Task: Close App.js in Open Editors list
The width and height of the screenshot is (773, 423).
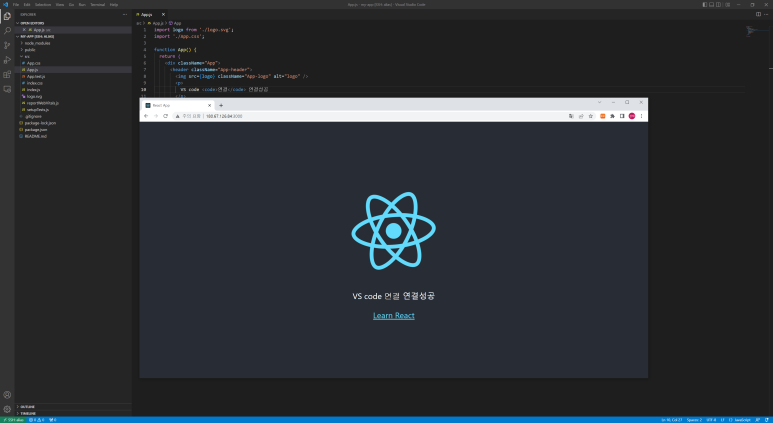Action: (x=24, y=30)
